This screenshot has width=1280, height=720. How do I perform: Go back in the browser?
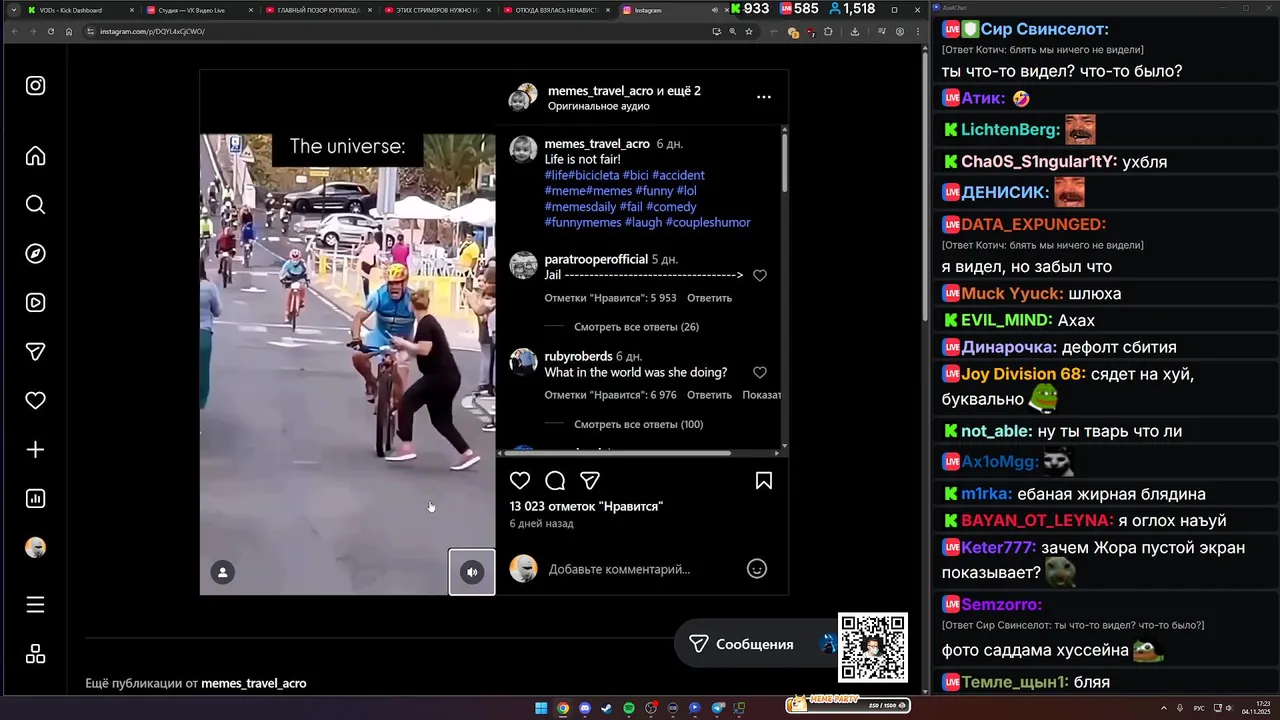(14, 31)
